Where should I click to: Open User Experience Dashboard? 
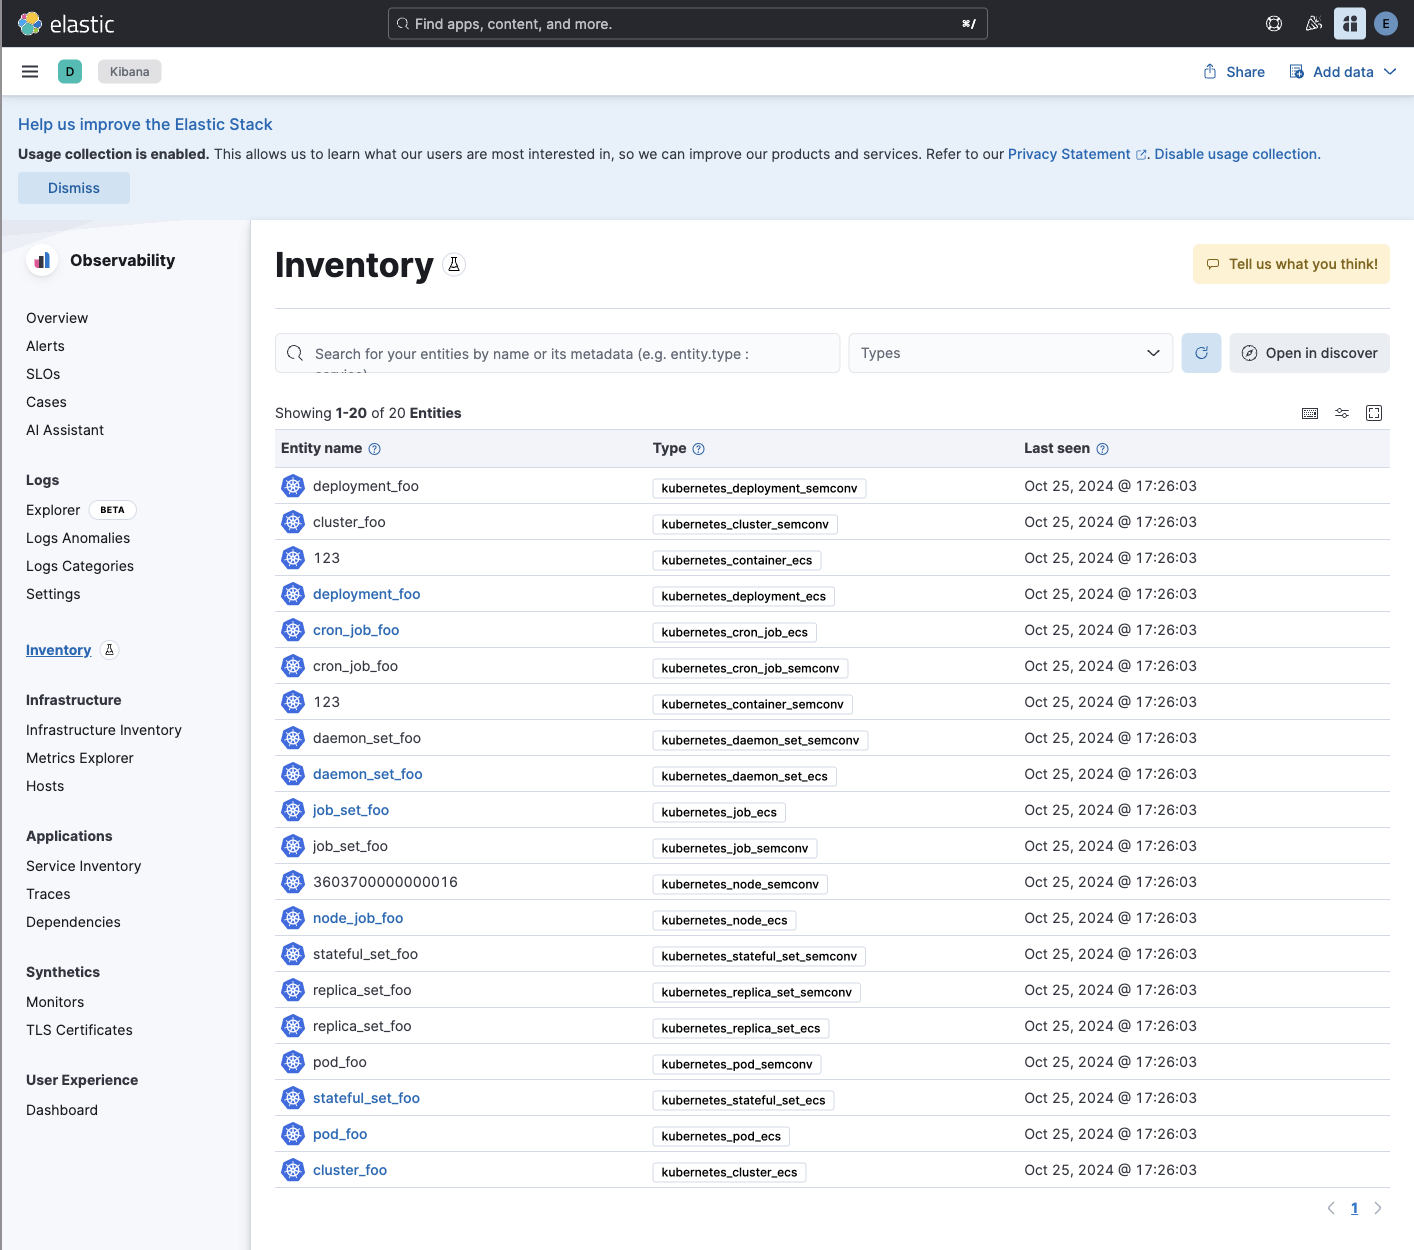tap(62, 1110)
